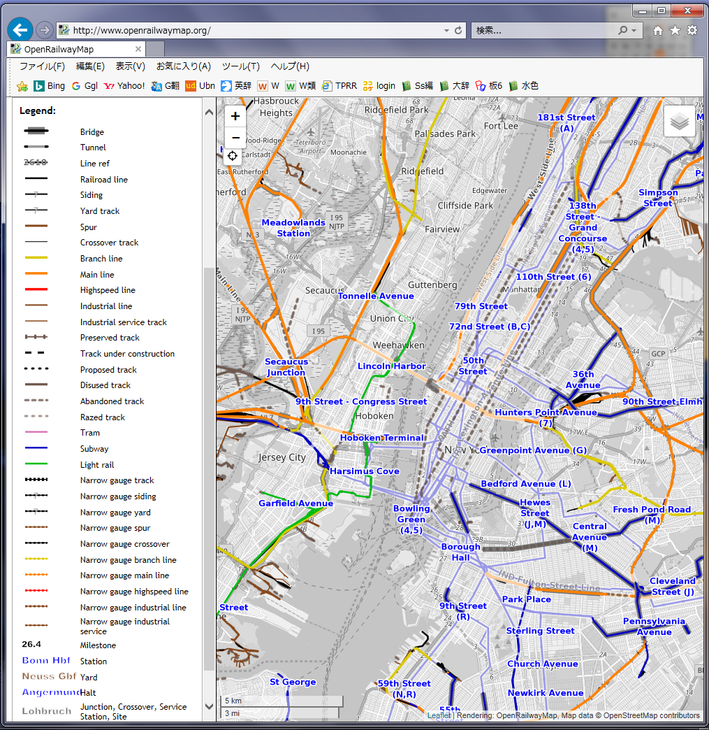Open the login bookmark
The height and width of the screenshot is (730, 709).
pyautogui.click(x=379, y=86)
